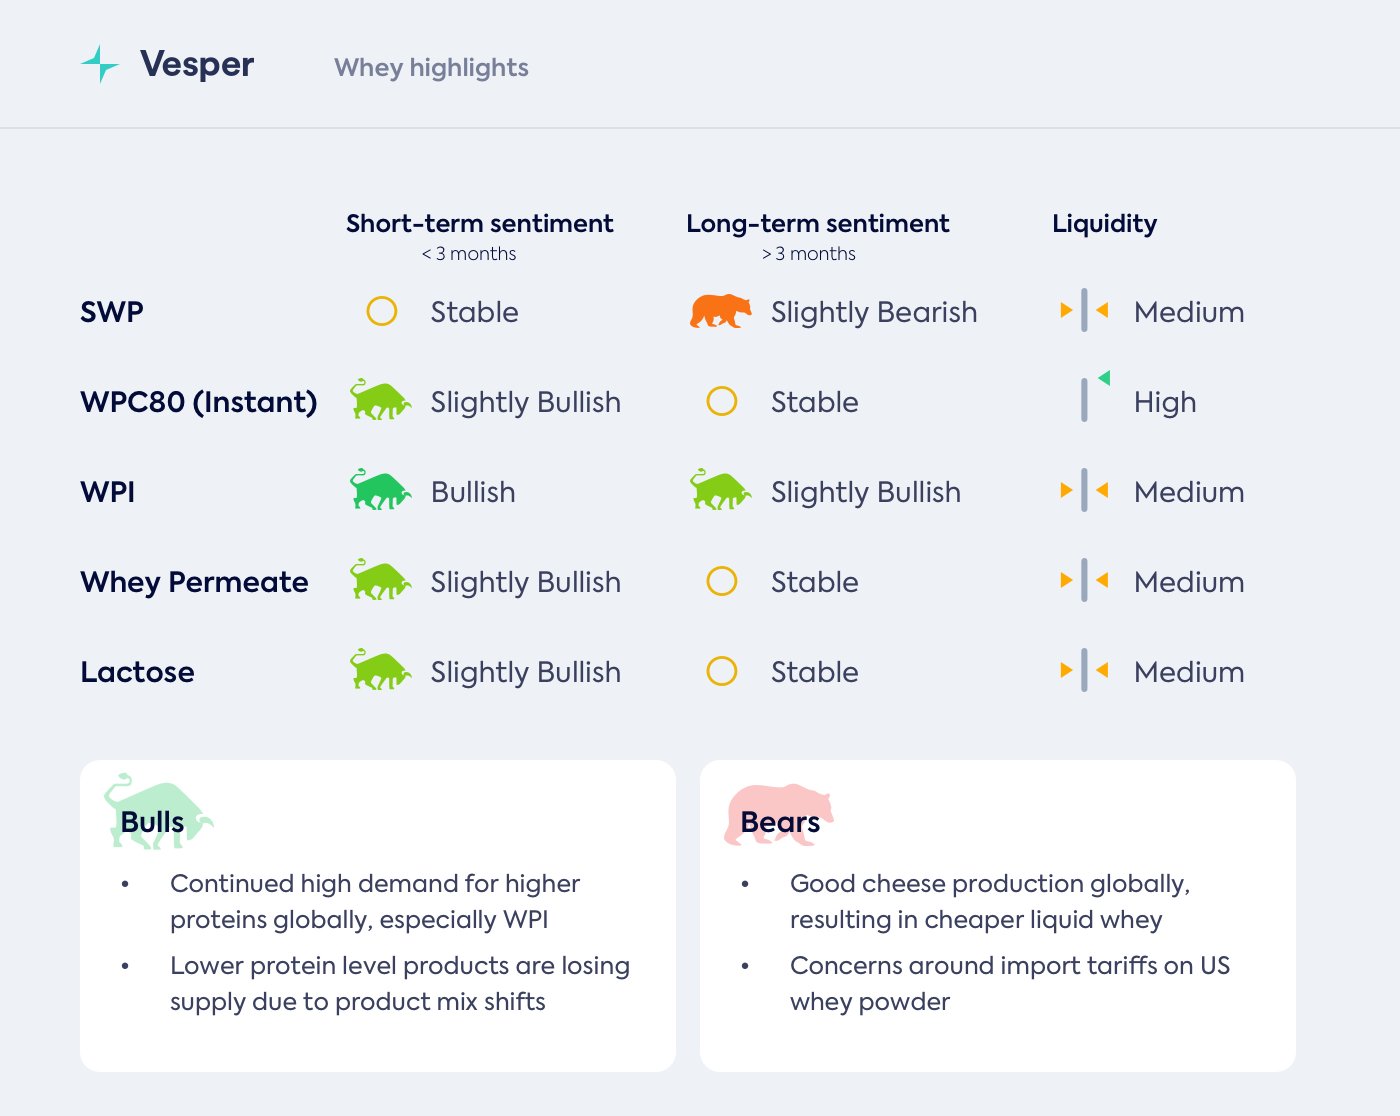Click the High liquidity flag icon for WPC80
The image size is (1400, 1116).
pos(1094,397)
